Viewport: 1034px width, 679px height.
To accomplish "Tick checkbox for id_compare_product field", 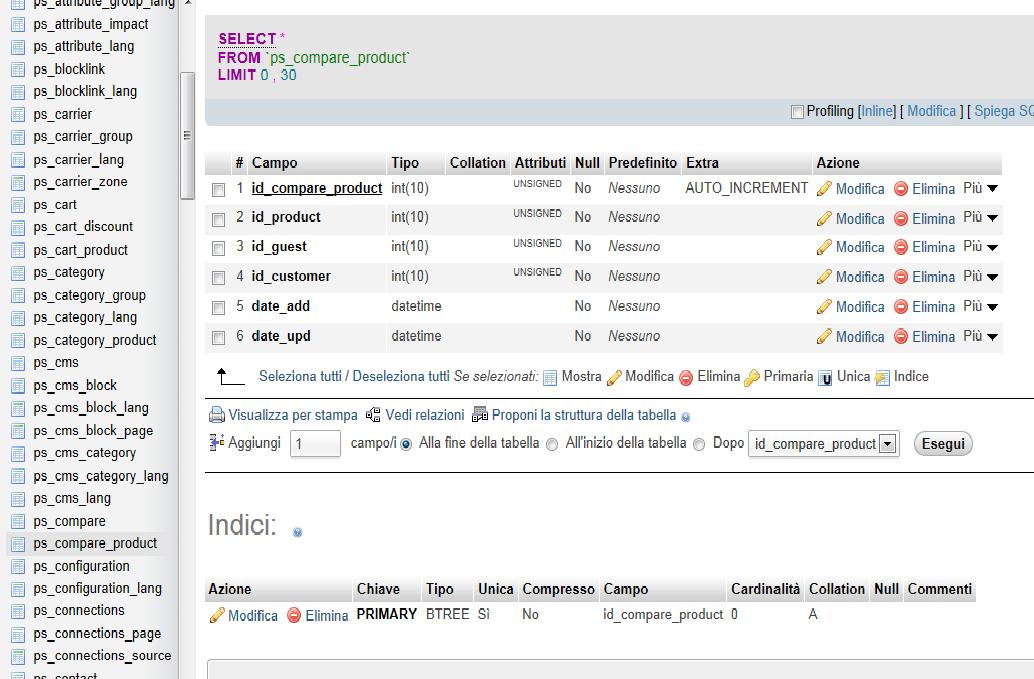I will point(218,190).
